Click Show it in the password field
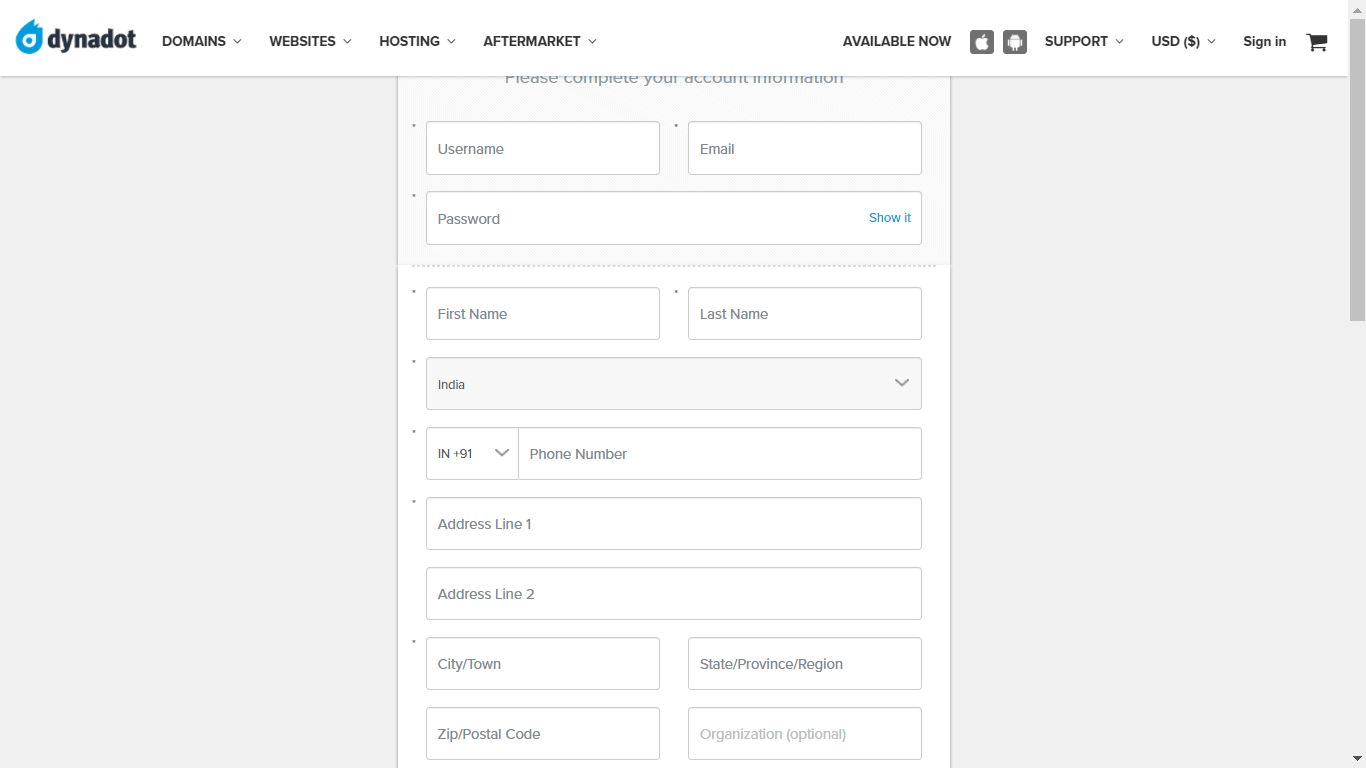Screen dimensions: 1366x768 tap(890, 218)
